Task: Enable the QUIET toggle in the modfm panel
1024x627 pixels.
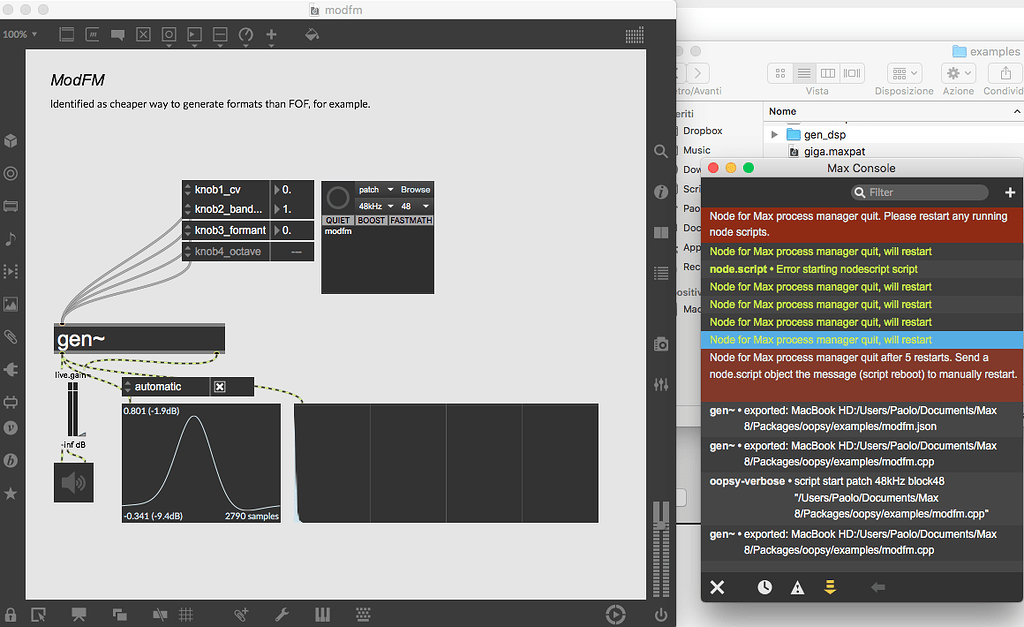Action: coord(337,220)
